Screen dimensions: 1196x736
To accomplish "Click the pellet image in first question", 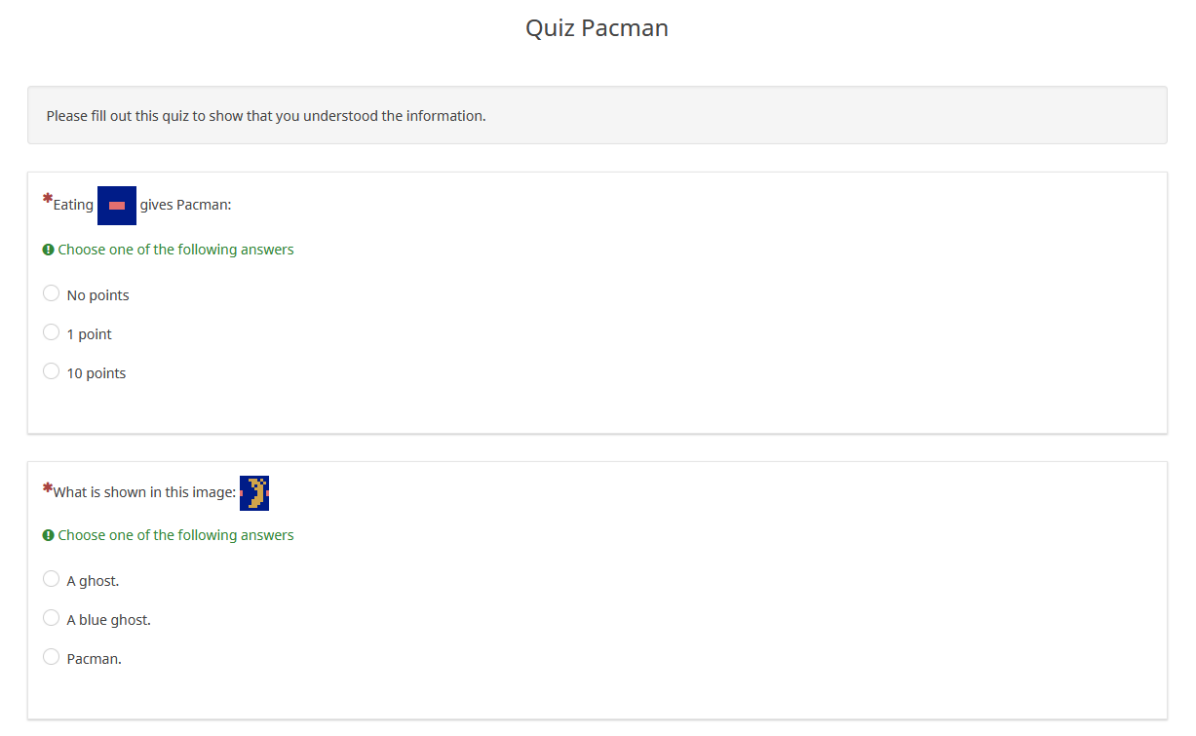I will coord(117,205).
